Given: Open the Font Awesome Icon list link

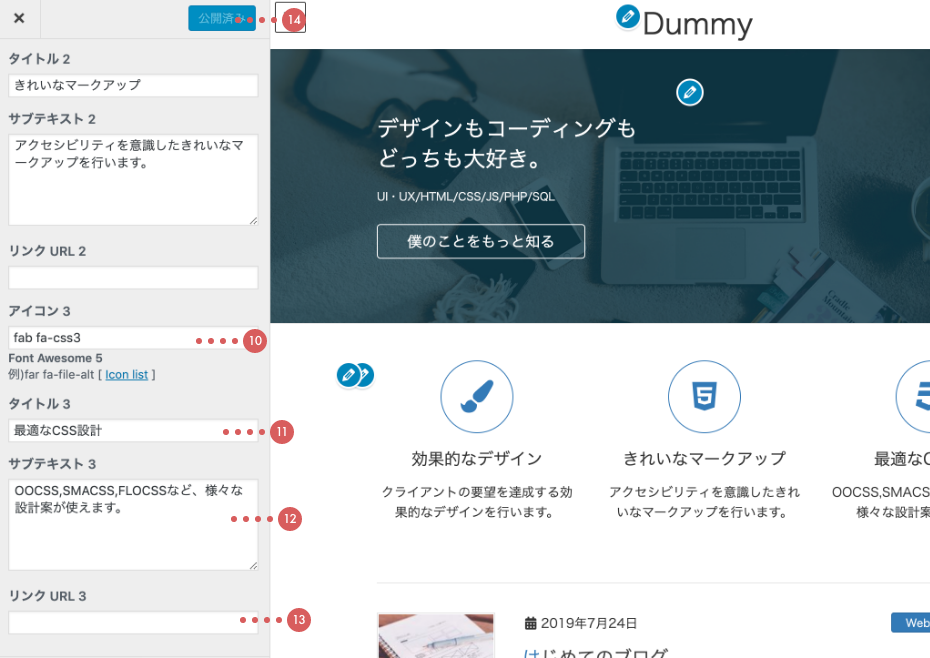Looking at the screenshot, I should pyautogui.click(x=127, y=374).
